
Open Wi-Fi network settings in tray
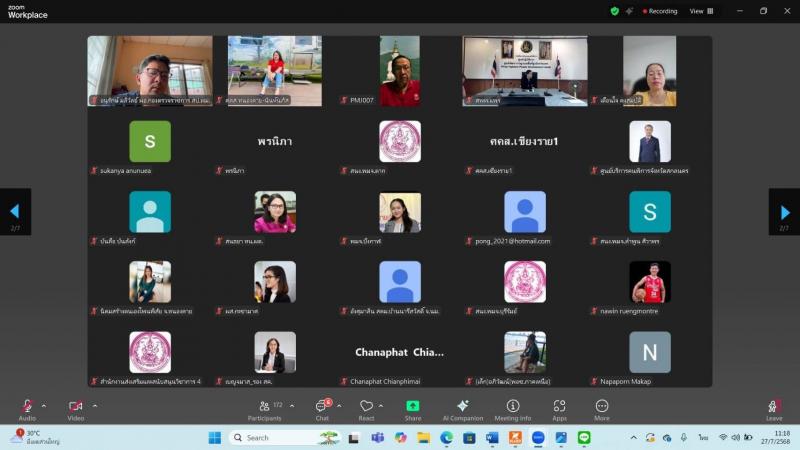pos(723,438)
